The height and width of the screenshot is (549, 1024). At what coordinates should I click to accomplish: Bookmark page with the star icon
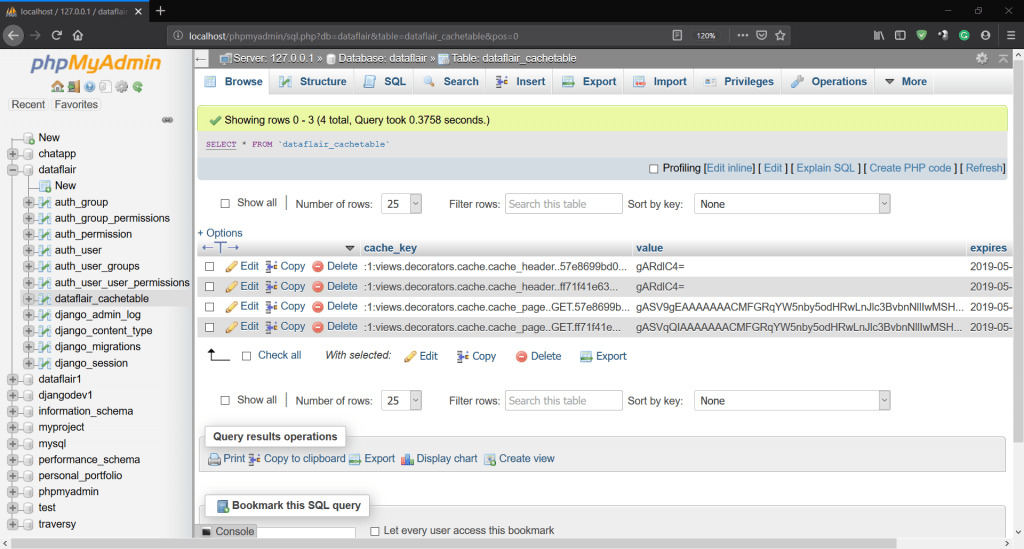(x=780, y=35)
